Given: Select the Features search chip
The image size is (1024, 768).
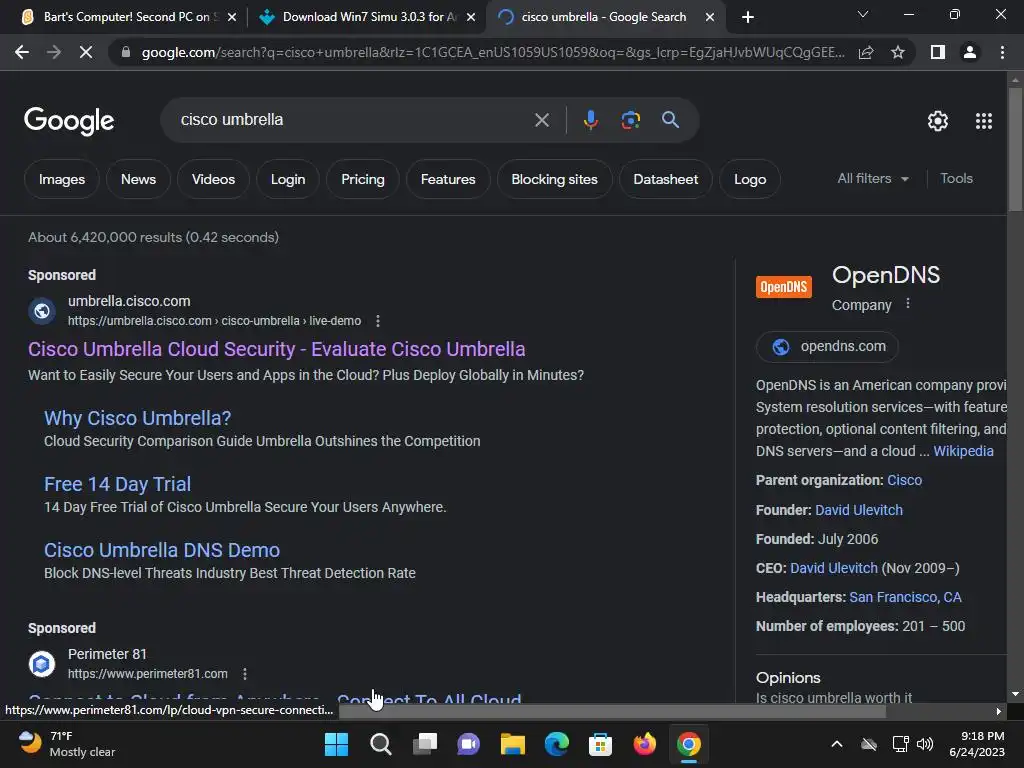Looking at the screenshot, I should point(448,179).
